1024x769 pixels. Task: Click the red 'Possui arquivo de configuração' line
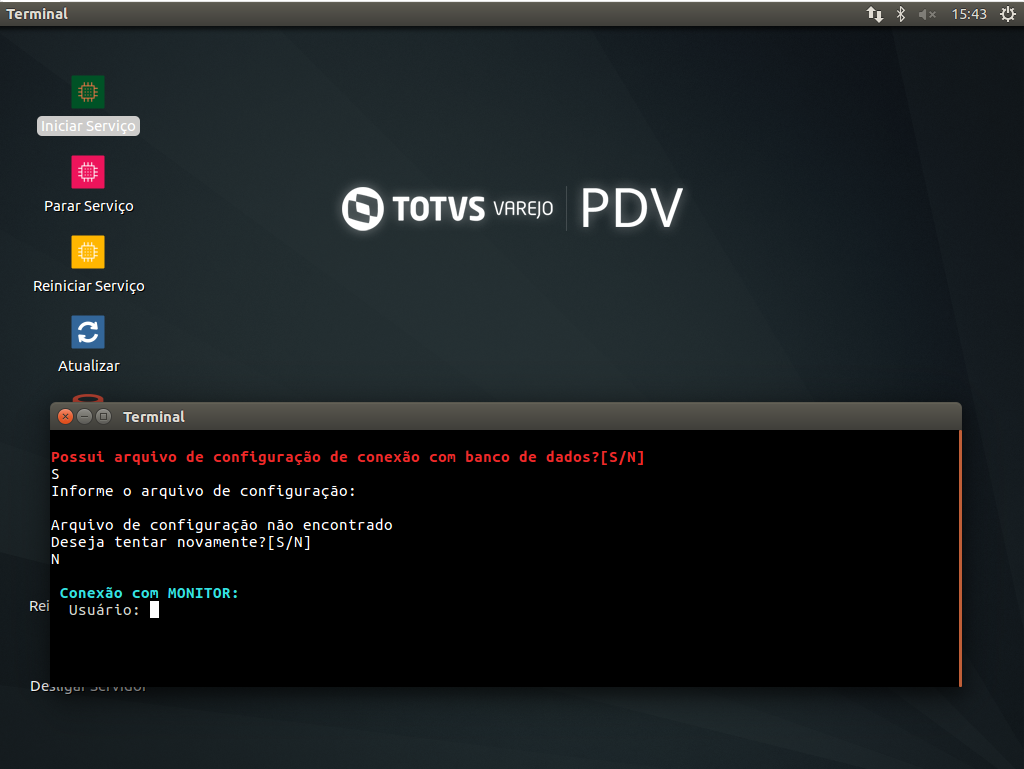[x=348, y=457]
